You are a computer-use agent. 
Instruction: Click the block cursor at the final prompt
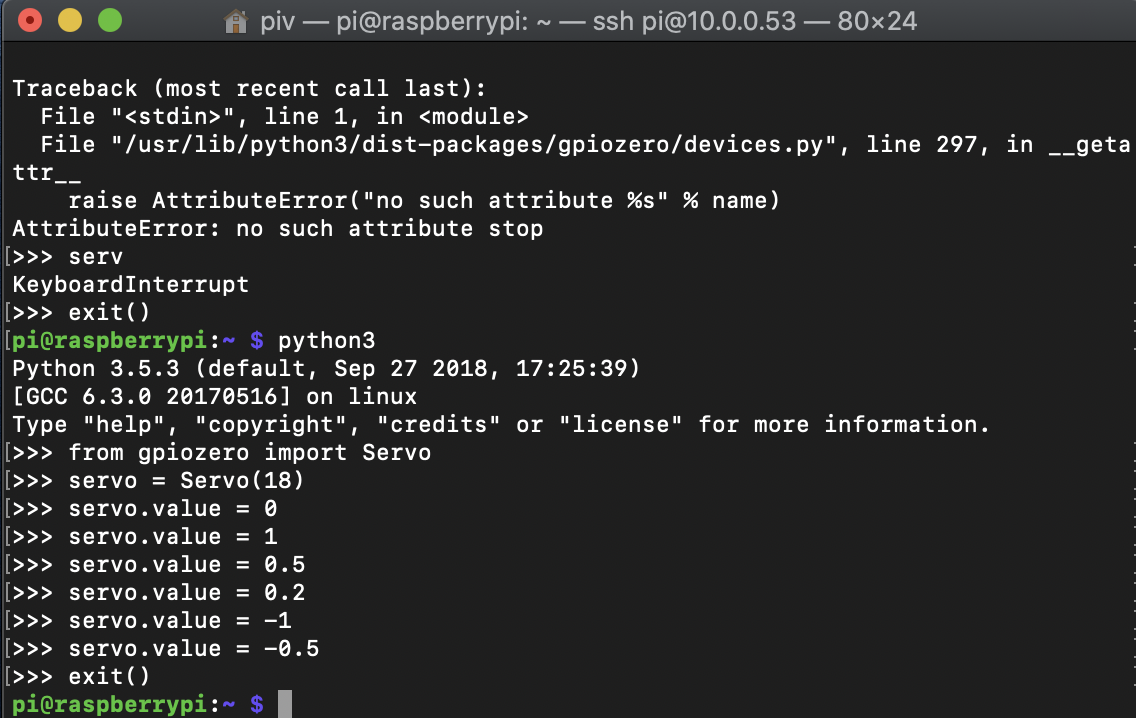(285, 704)
